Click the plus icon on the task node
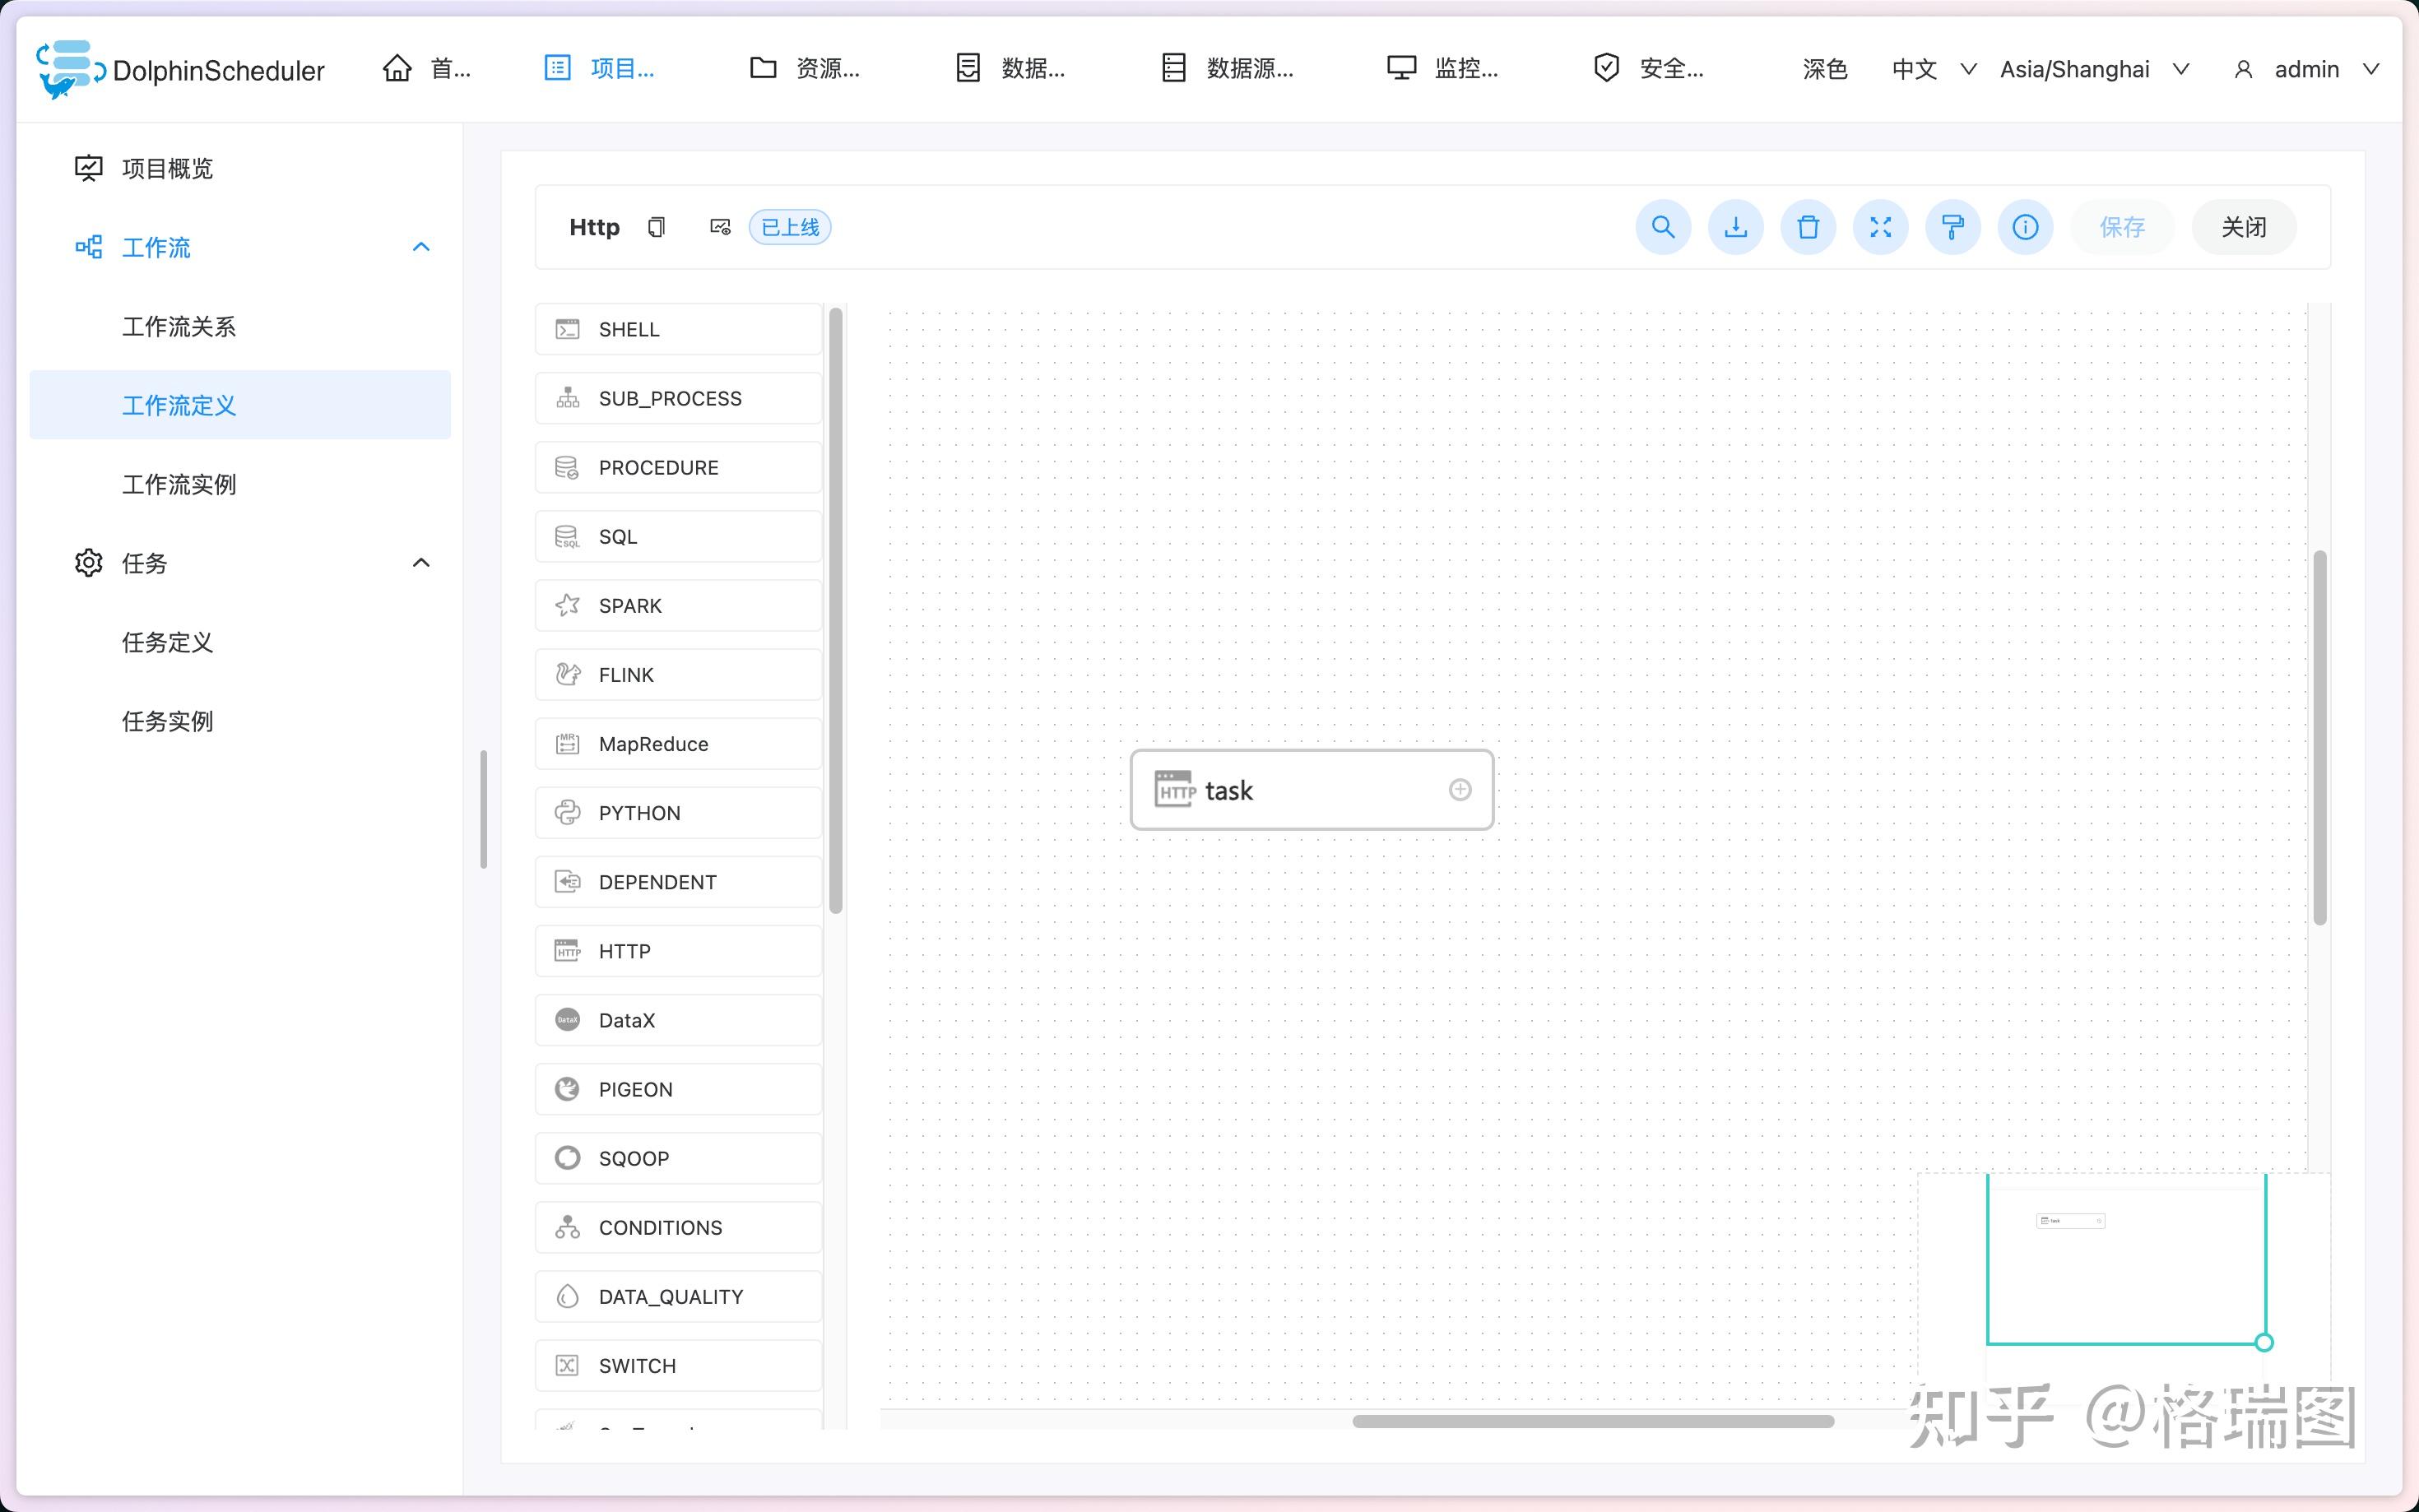The image size is (2419, 1512). click(1460, 789)
